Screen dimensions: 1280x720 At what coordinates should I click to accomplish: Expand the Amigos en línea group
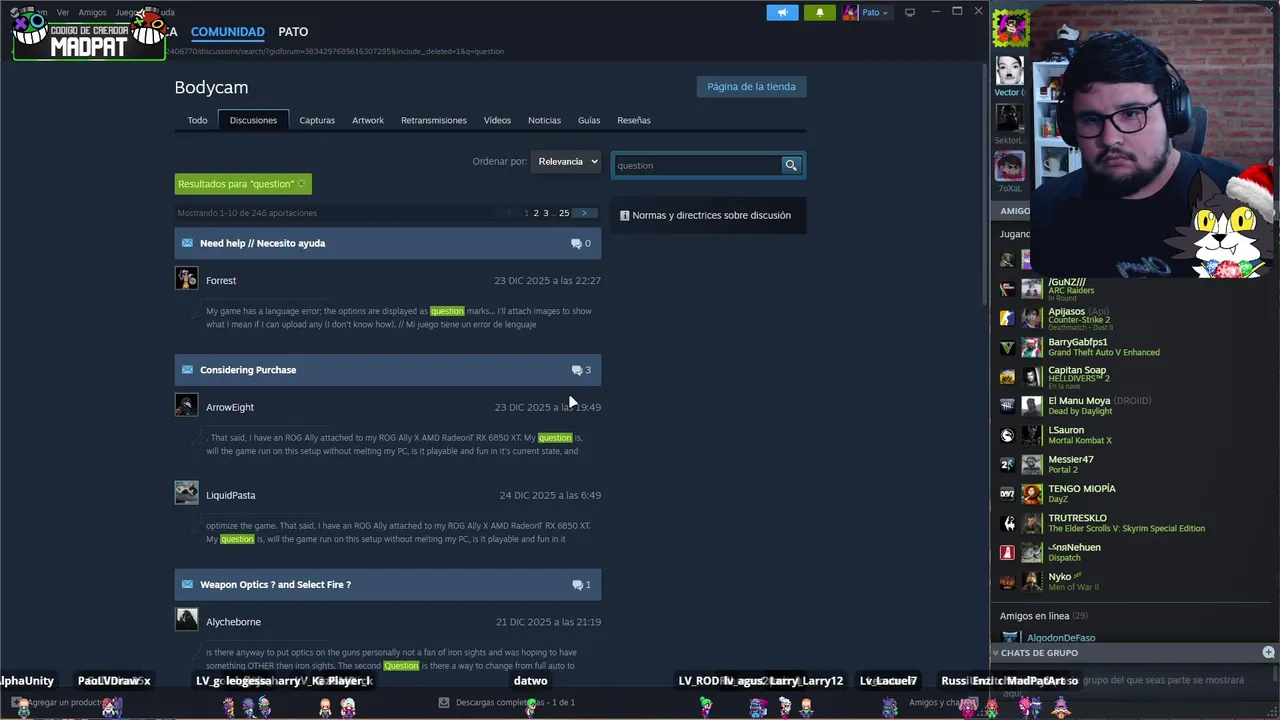[1044, 616]
